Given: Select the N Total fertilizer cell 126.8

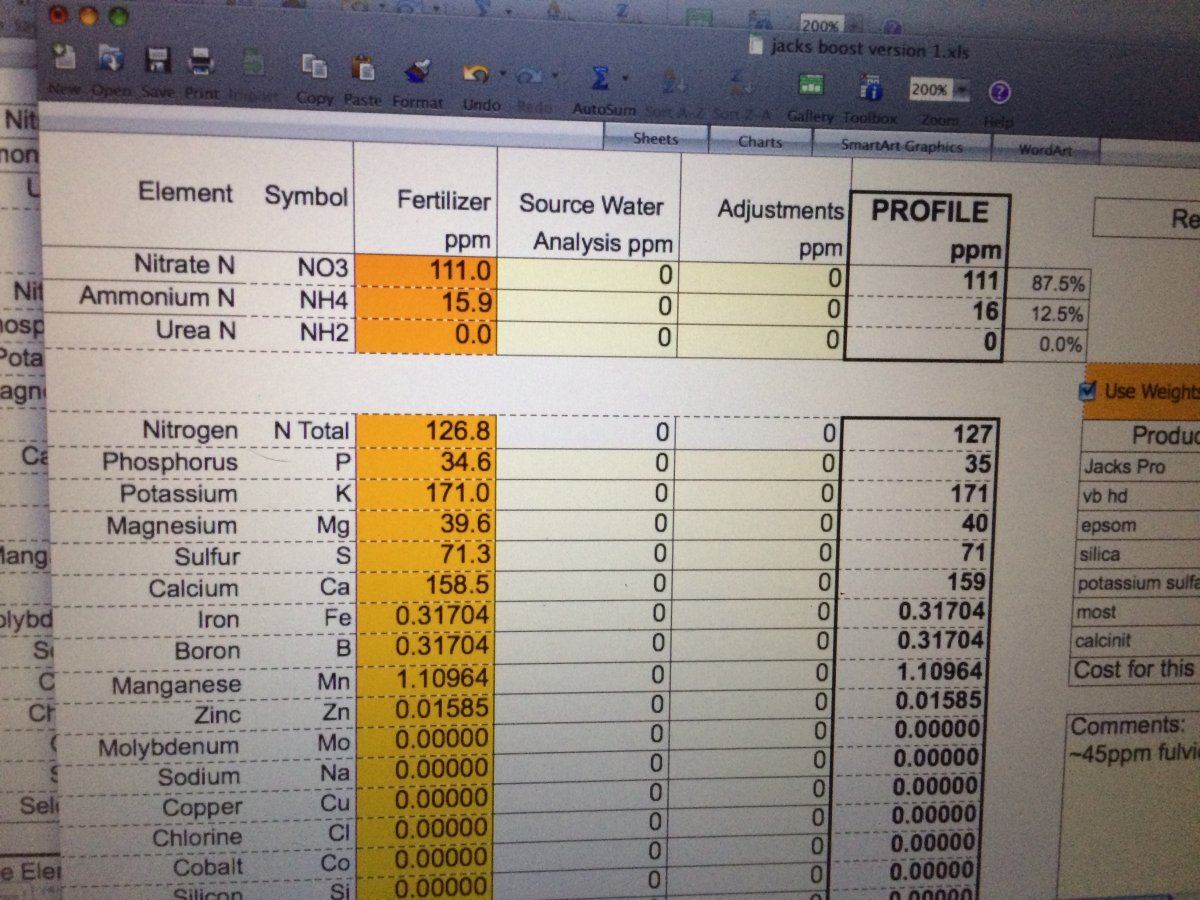Looking at the screenshot, I should click(425, 432).
